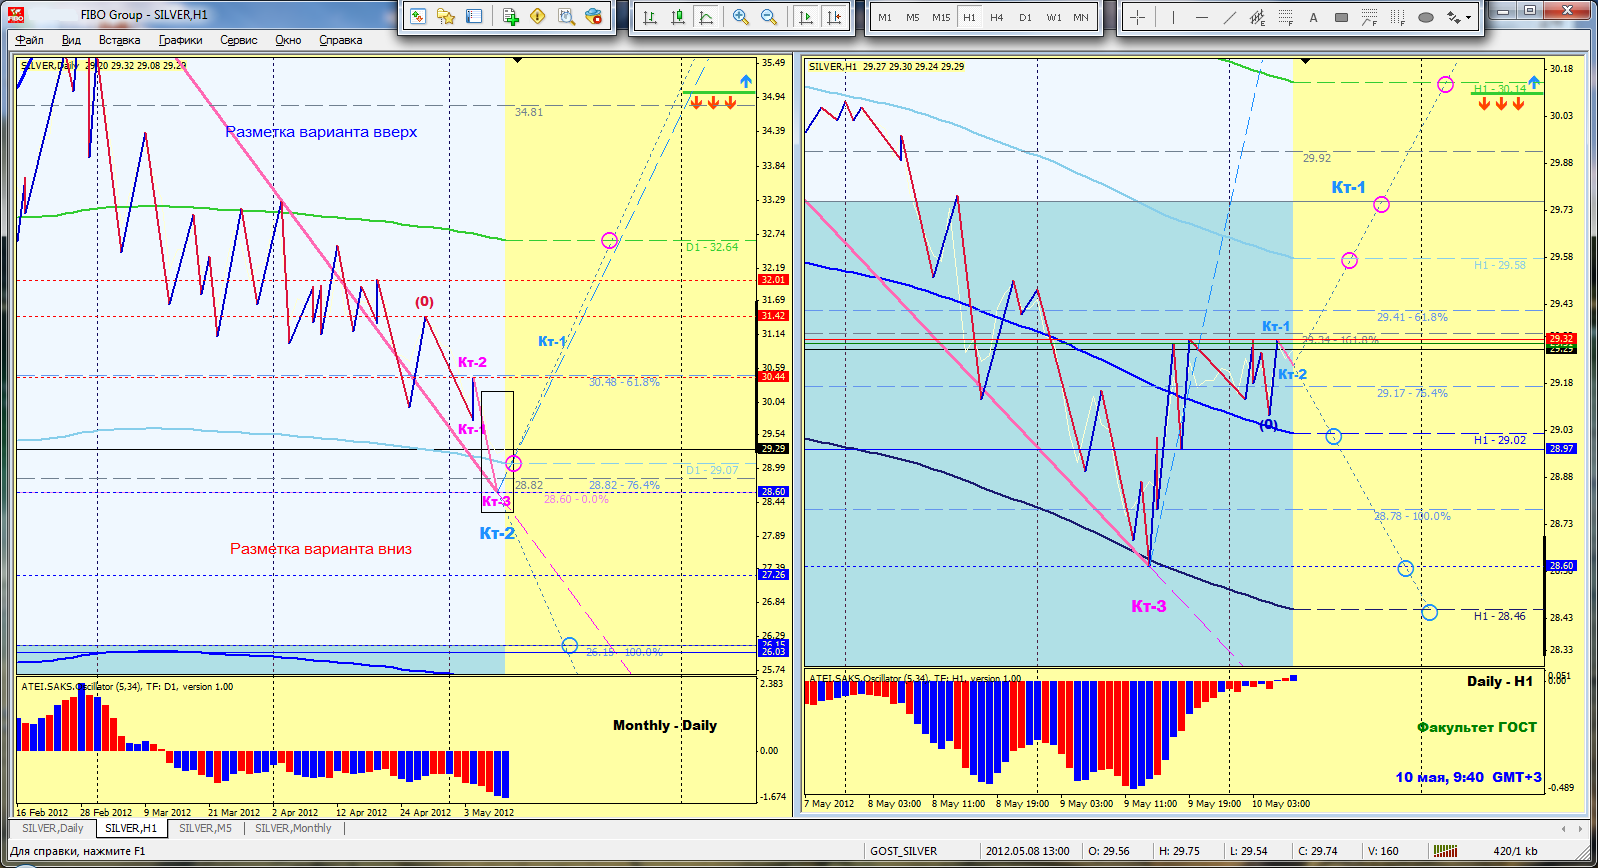The image size is (1598, 868).
Task: Toggle Chart Shift from right border
Action: click(x=834, y=17)
